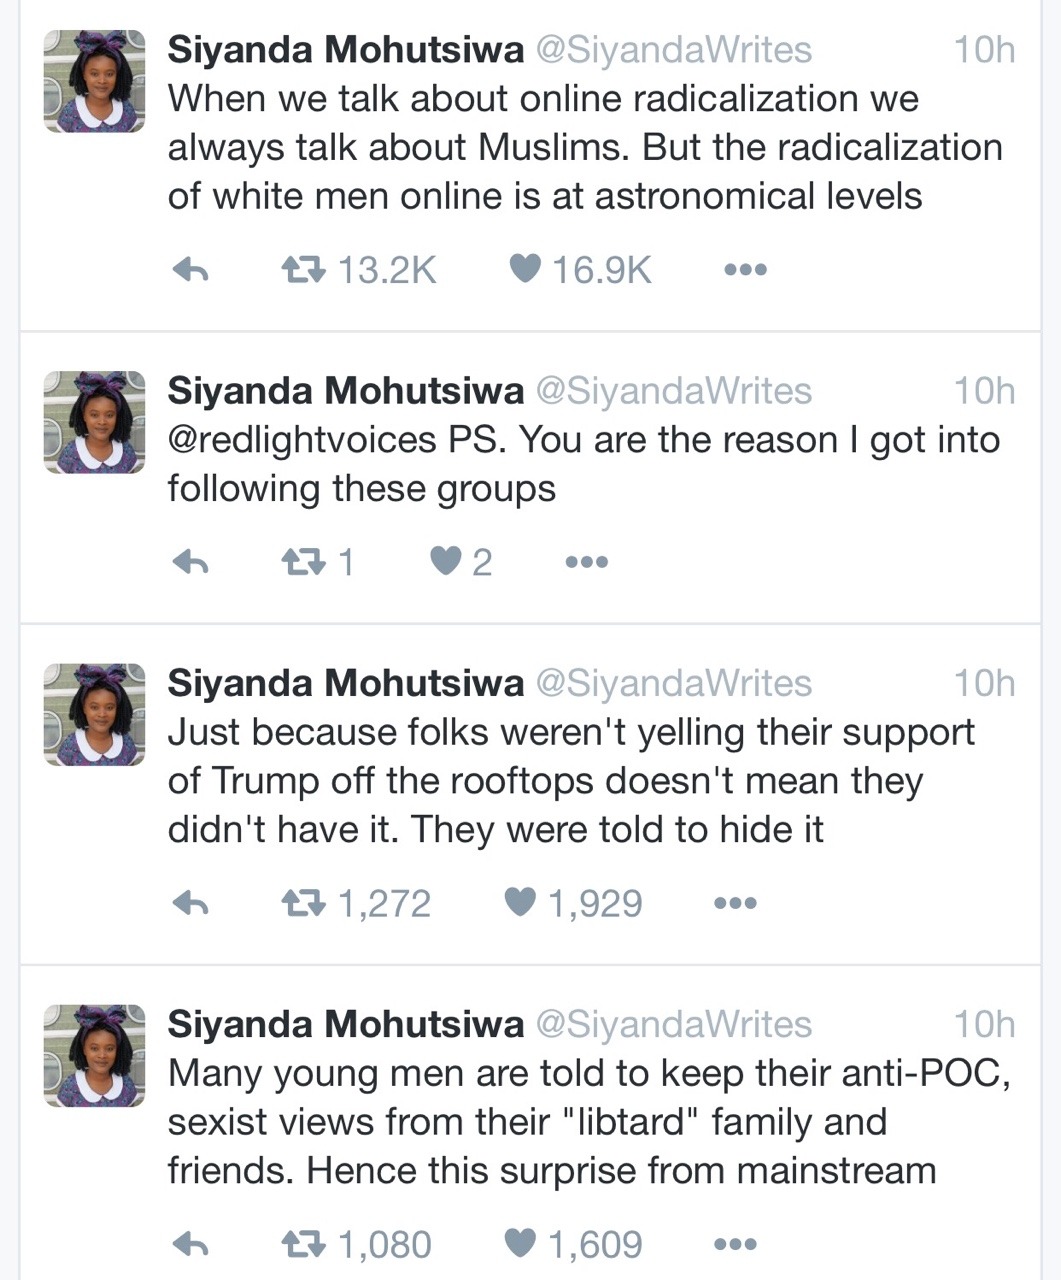1061x1280 pixels.
Task: Reply to the online radicalization tweet
Action: click(190, 269)
